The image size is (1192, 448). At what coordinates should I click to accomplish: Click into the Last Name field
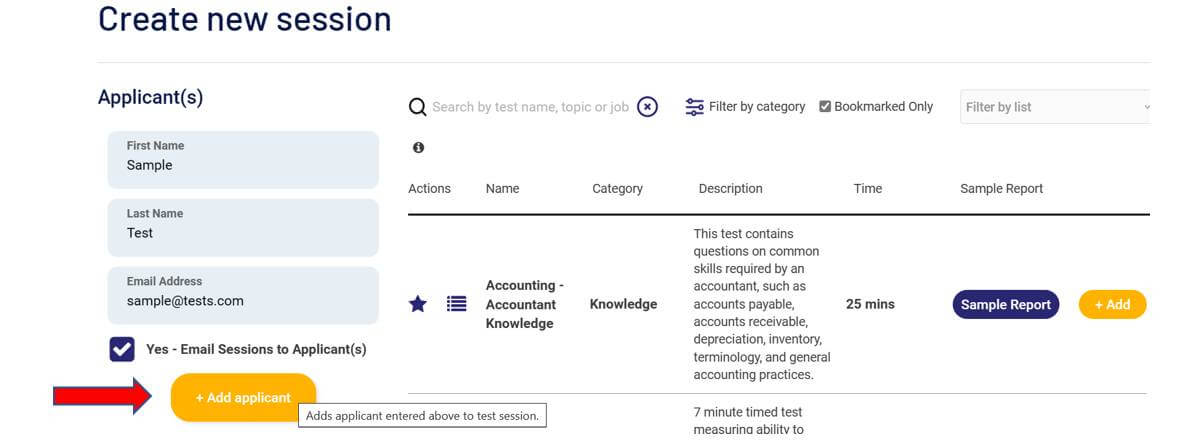point(243,227)
